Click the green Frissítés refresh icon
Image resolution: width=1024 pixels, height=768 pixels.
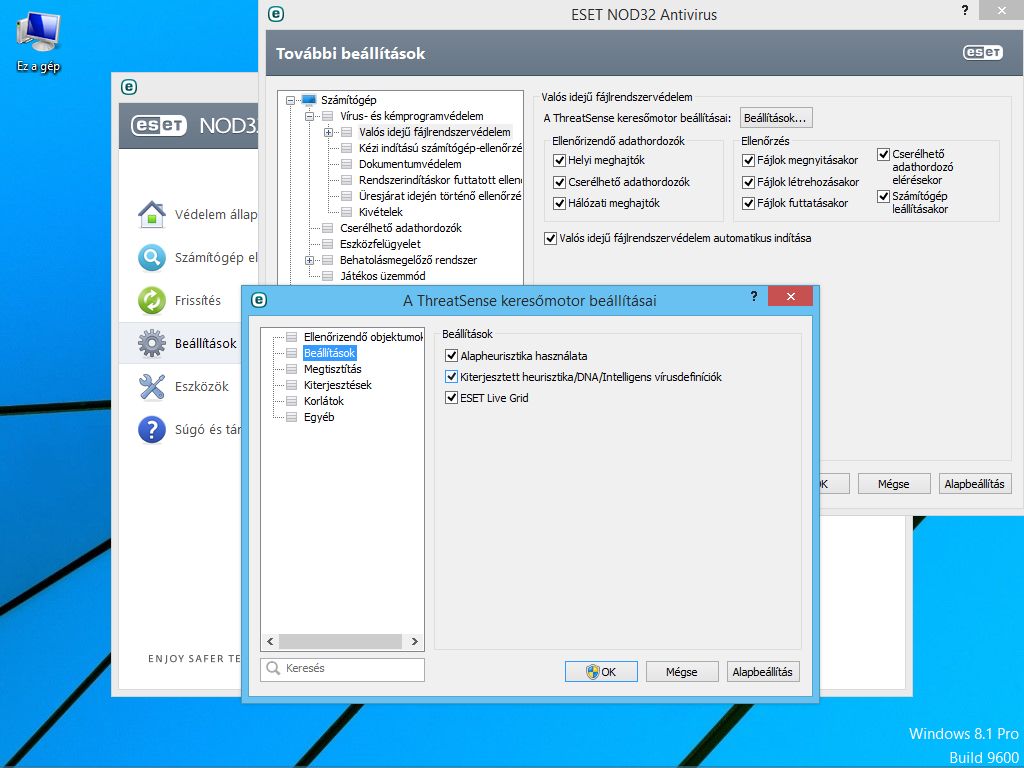point(152,300)
